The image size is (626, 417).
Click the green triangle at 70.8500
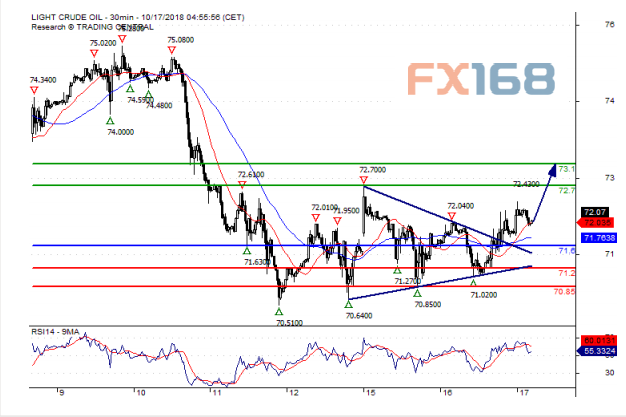[417, 292]
